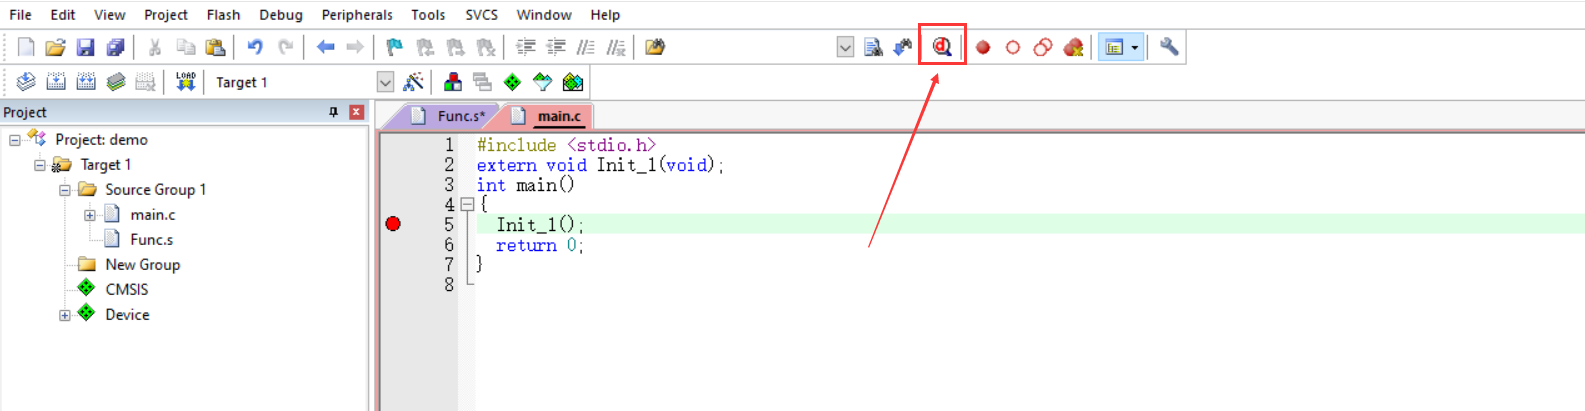Open Manage Project Items with the blocks icon
1585x411 pixels.
tap(453, 82)
